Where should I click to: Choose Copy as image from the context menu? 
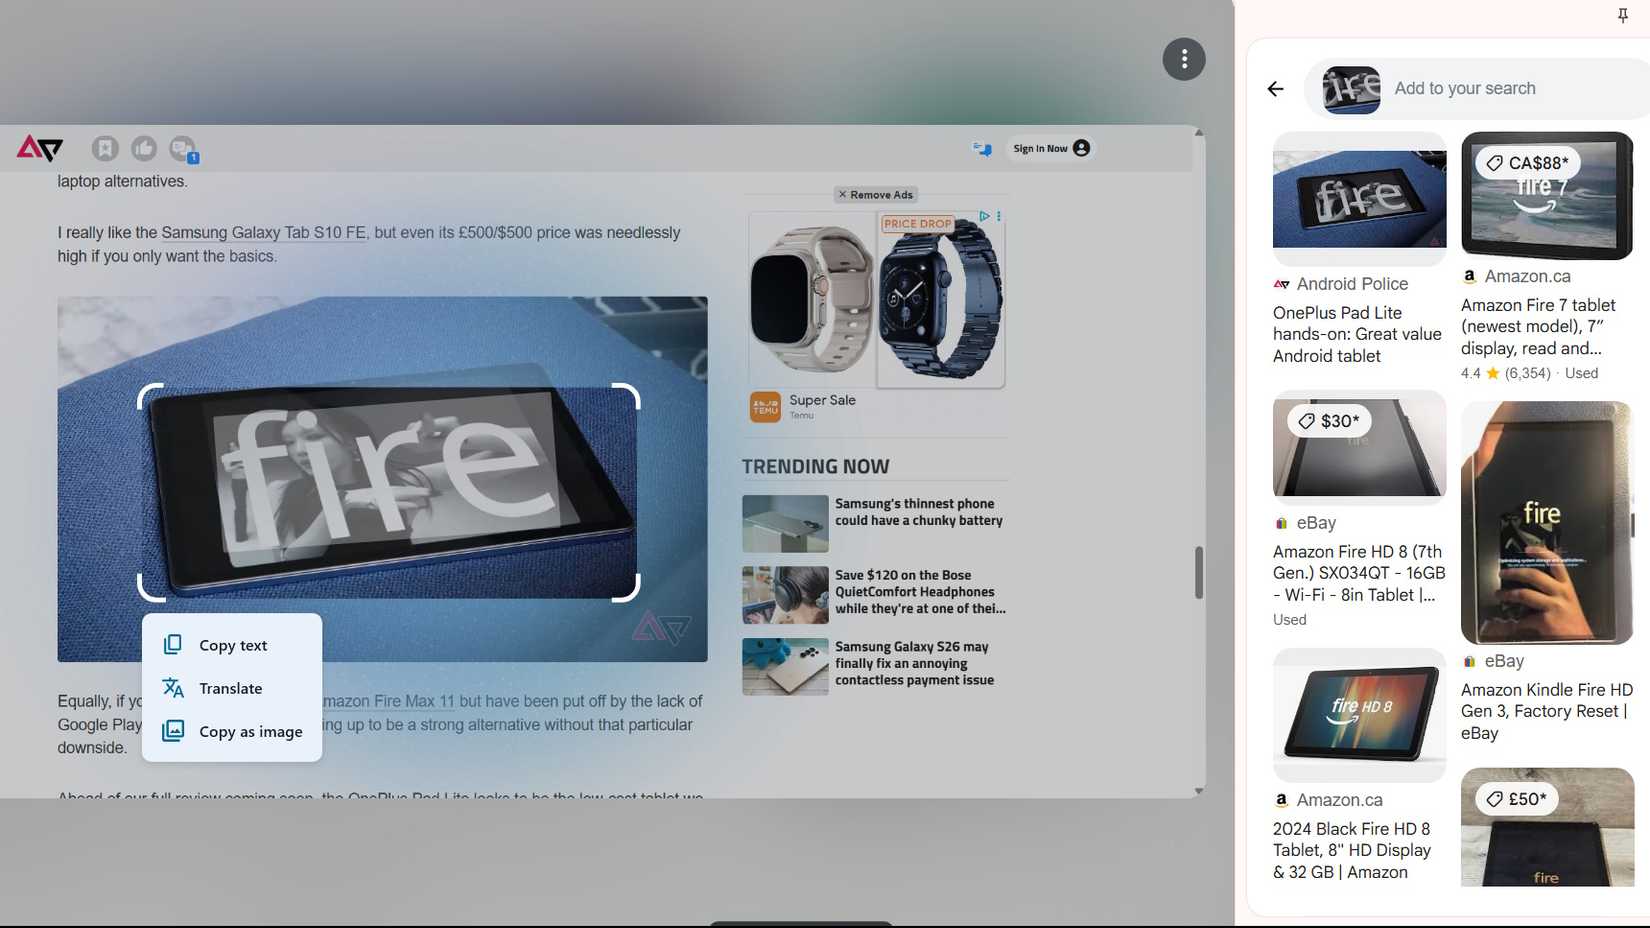[249, 731]
